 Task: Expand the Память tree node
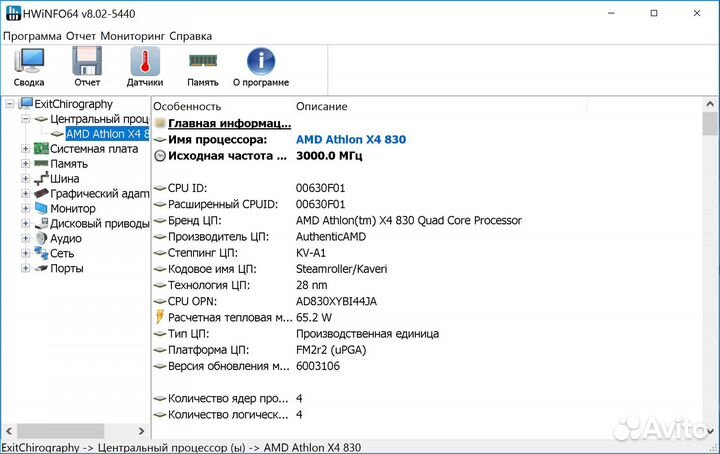click(26, 164)
